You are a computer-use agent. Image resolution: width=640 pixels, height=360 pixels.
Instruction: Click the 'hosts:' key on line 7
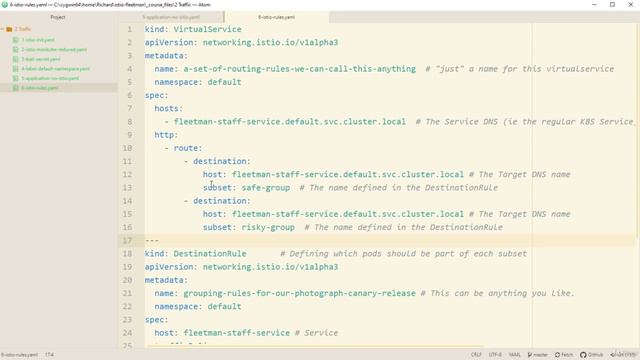point(169,108)
